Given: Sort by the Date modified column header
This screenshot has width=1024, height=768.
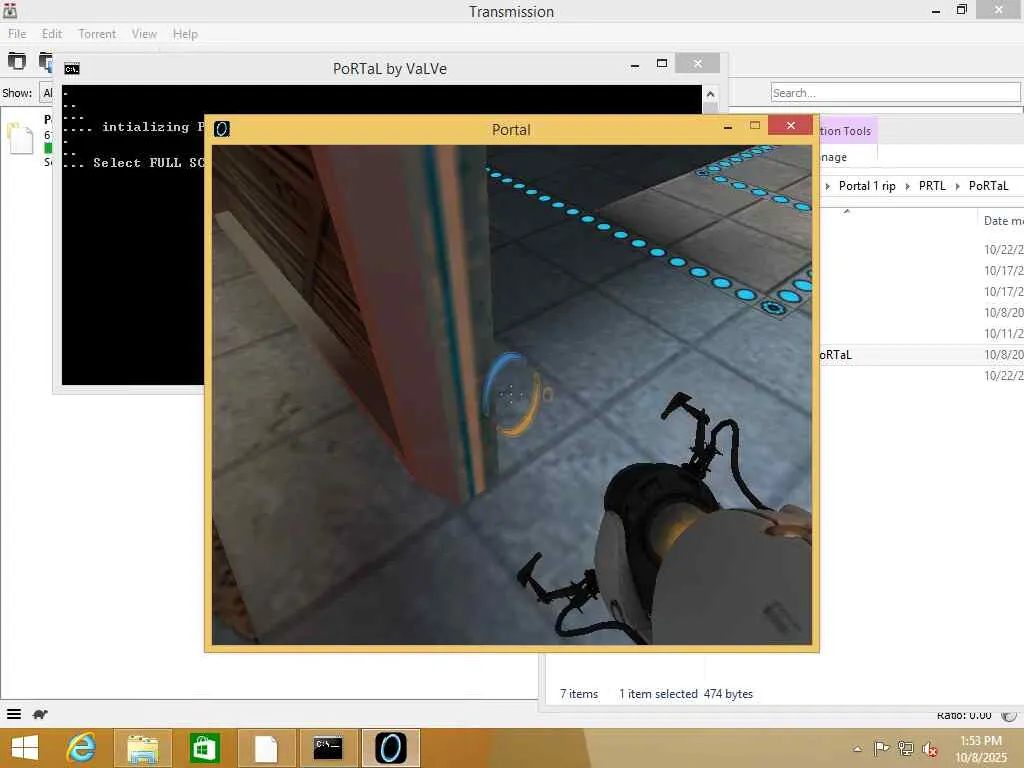Looking at the screenshot, I should click(1002, 221).
